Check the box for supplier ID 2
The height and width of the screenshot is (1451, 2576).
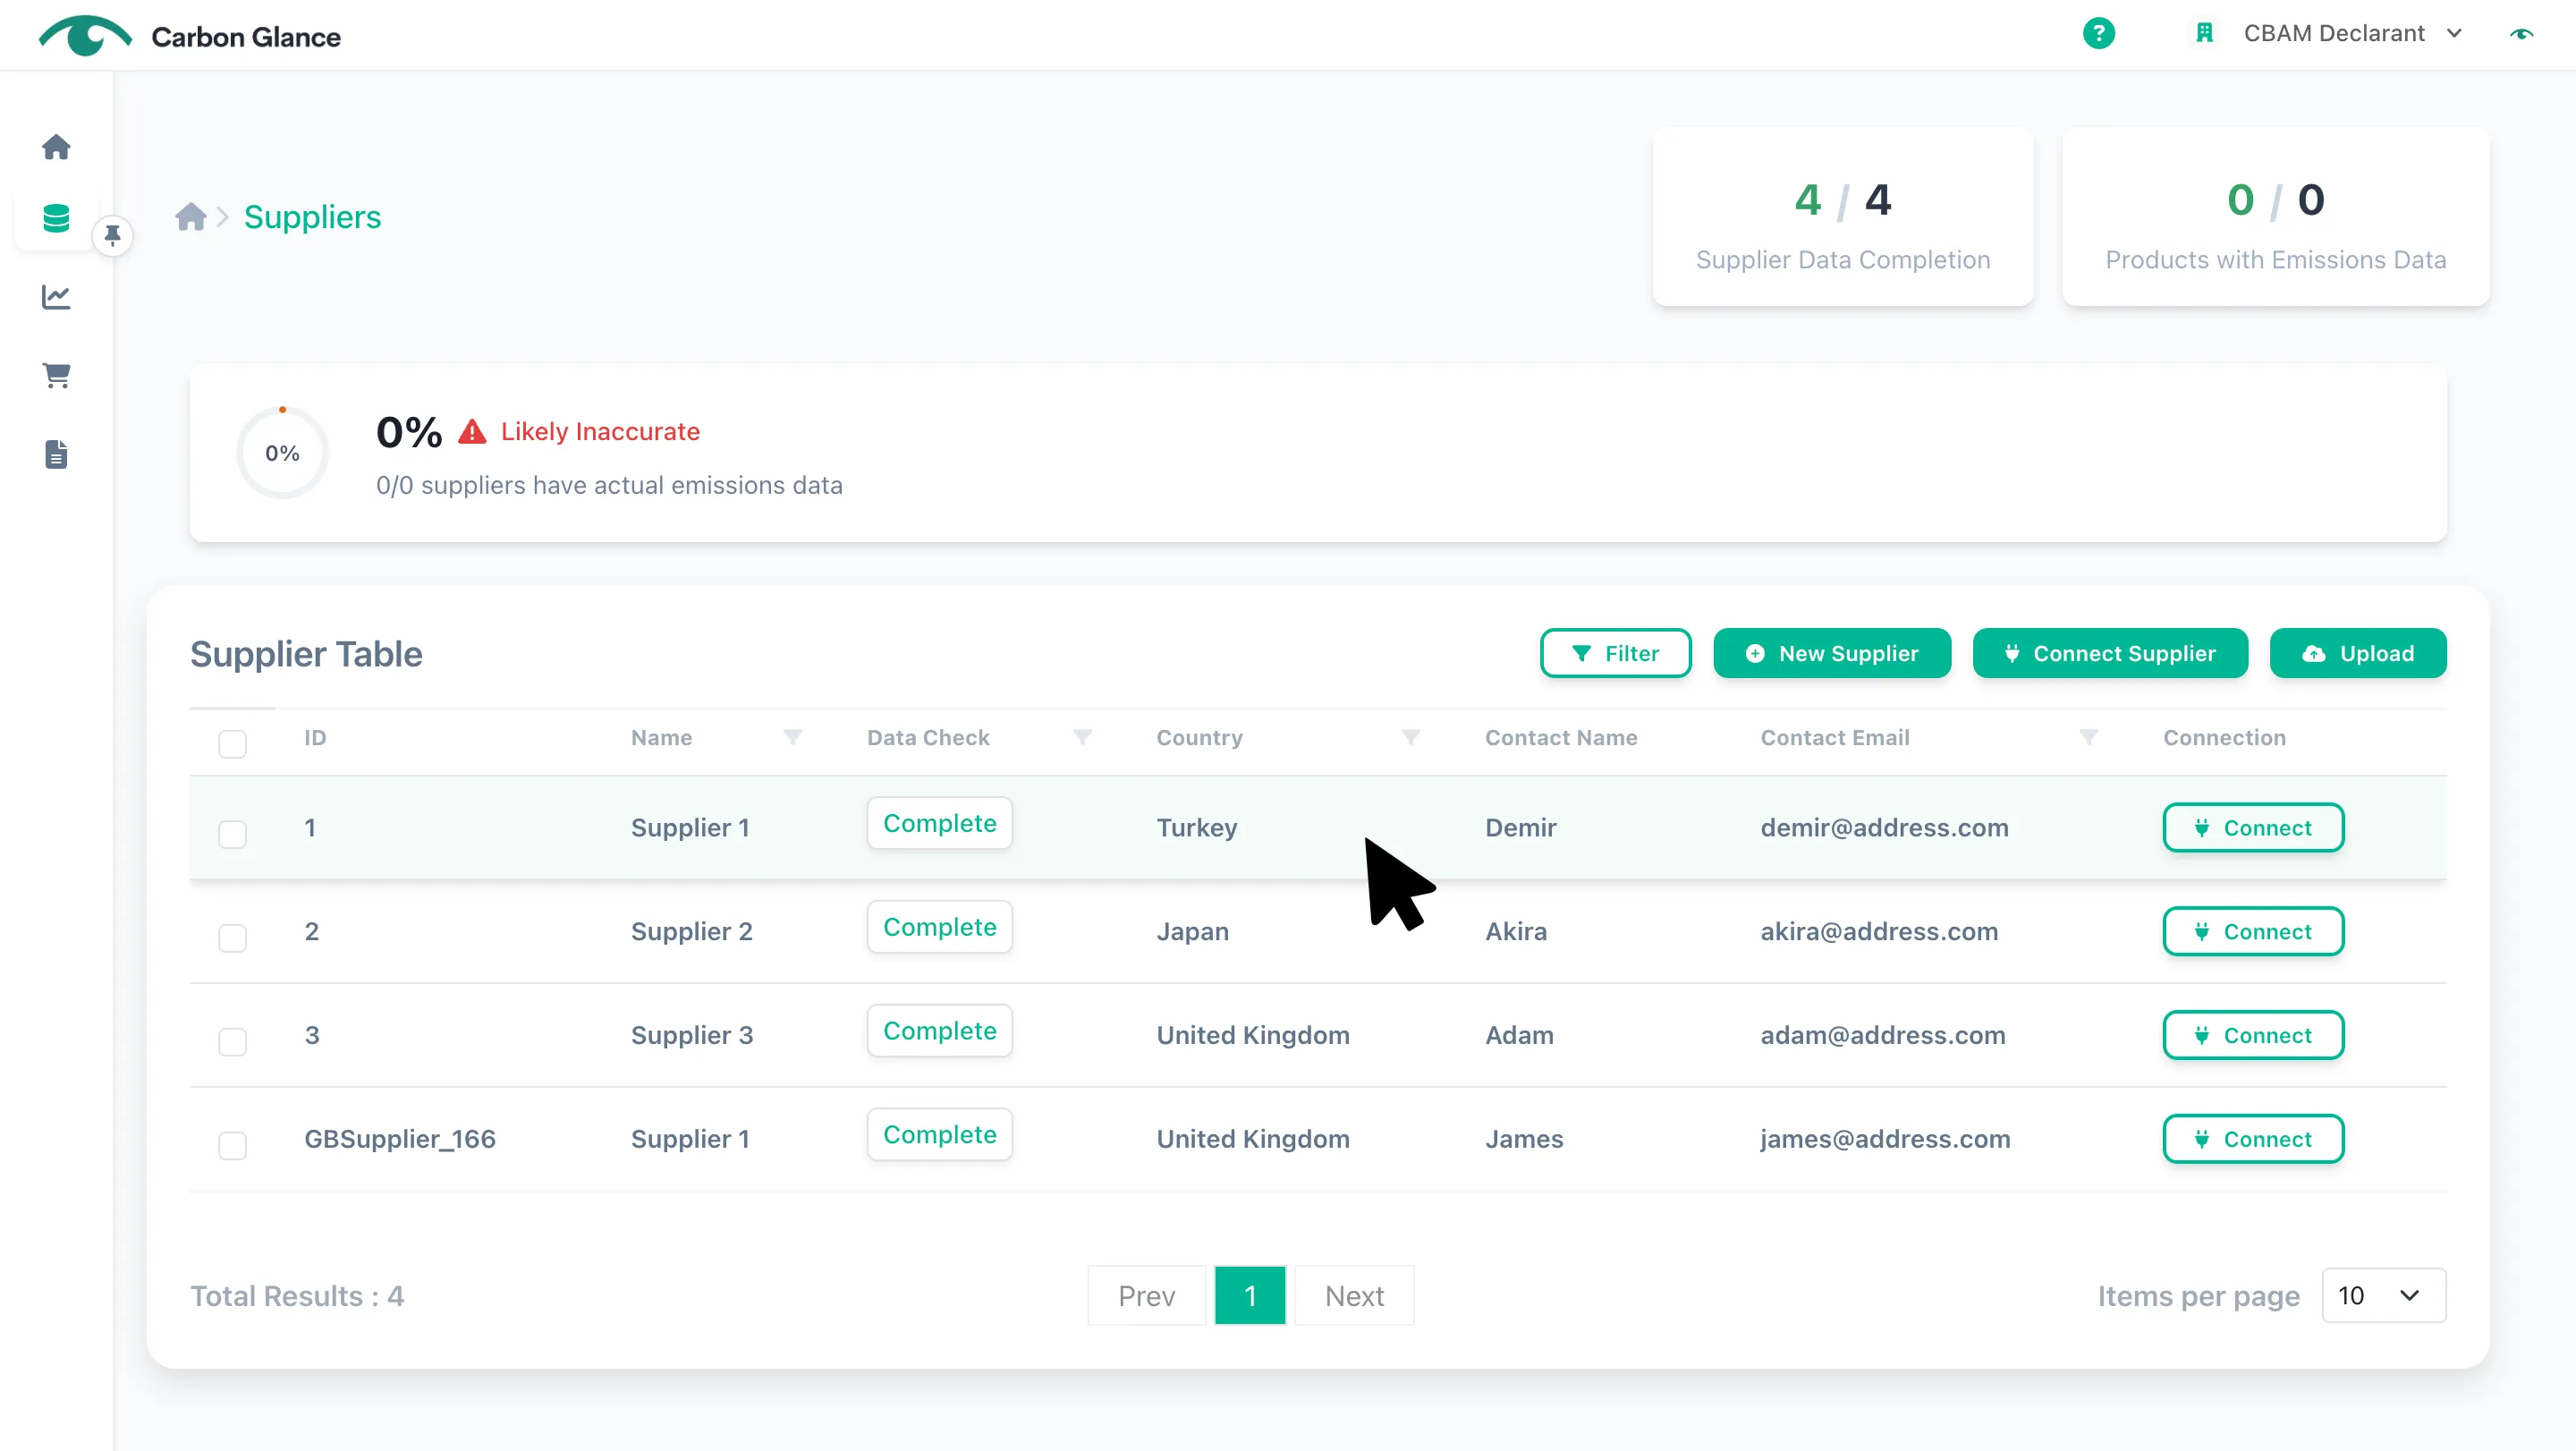pos(232,937)
